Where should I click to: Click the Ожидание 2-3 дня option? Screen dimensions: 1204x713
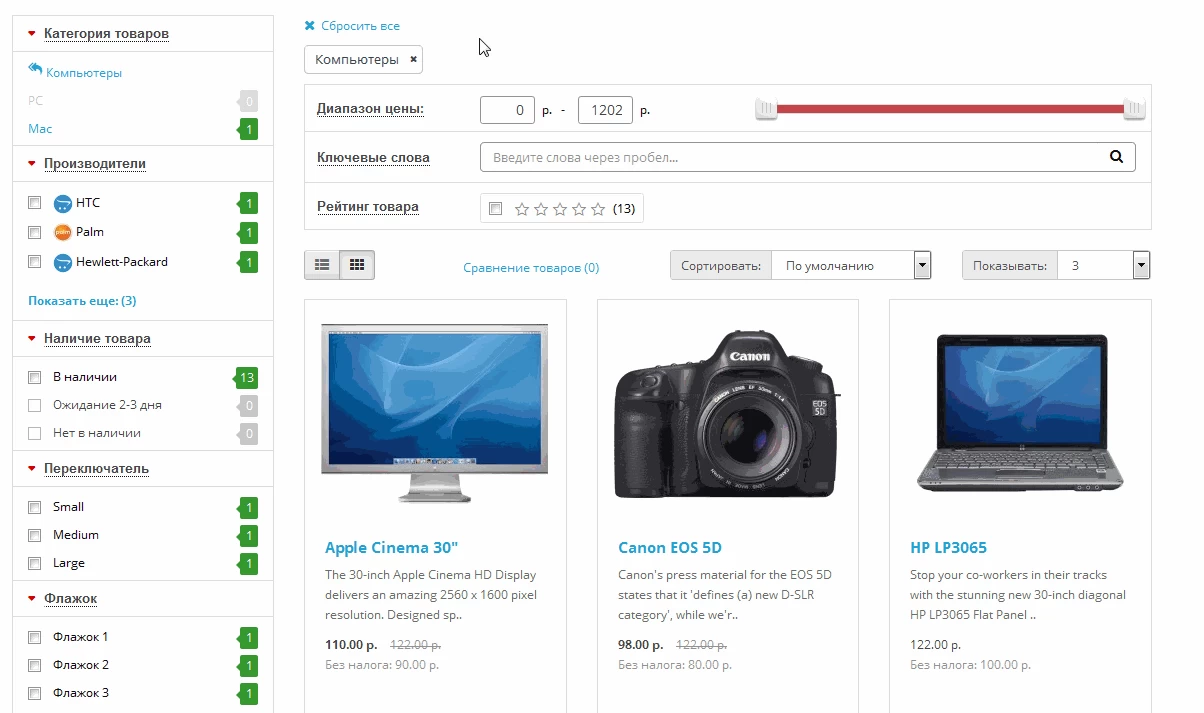[107, 405]
